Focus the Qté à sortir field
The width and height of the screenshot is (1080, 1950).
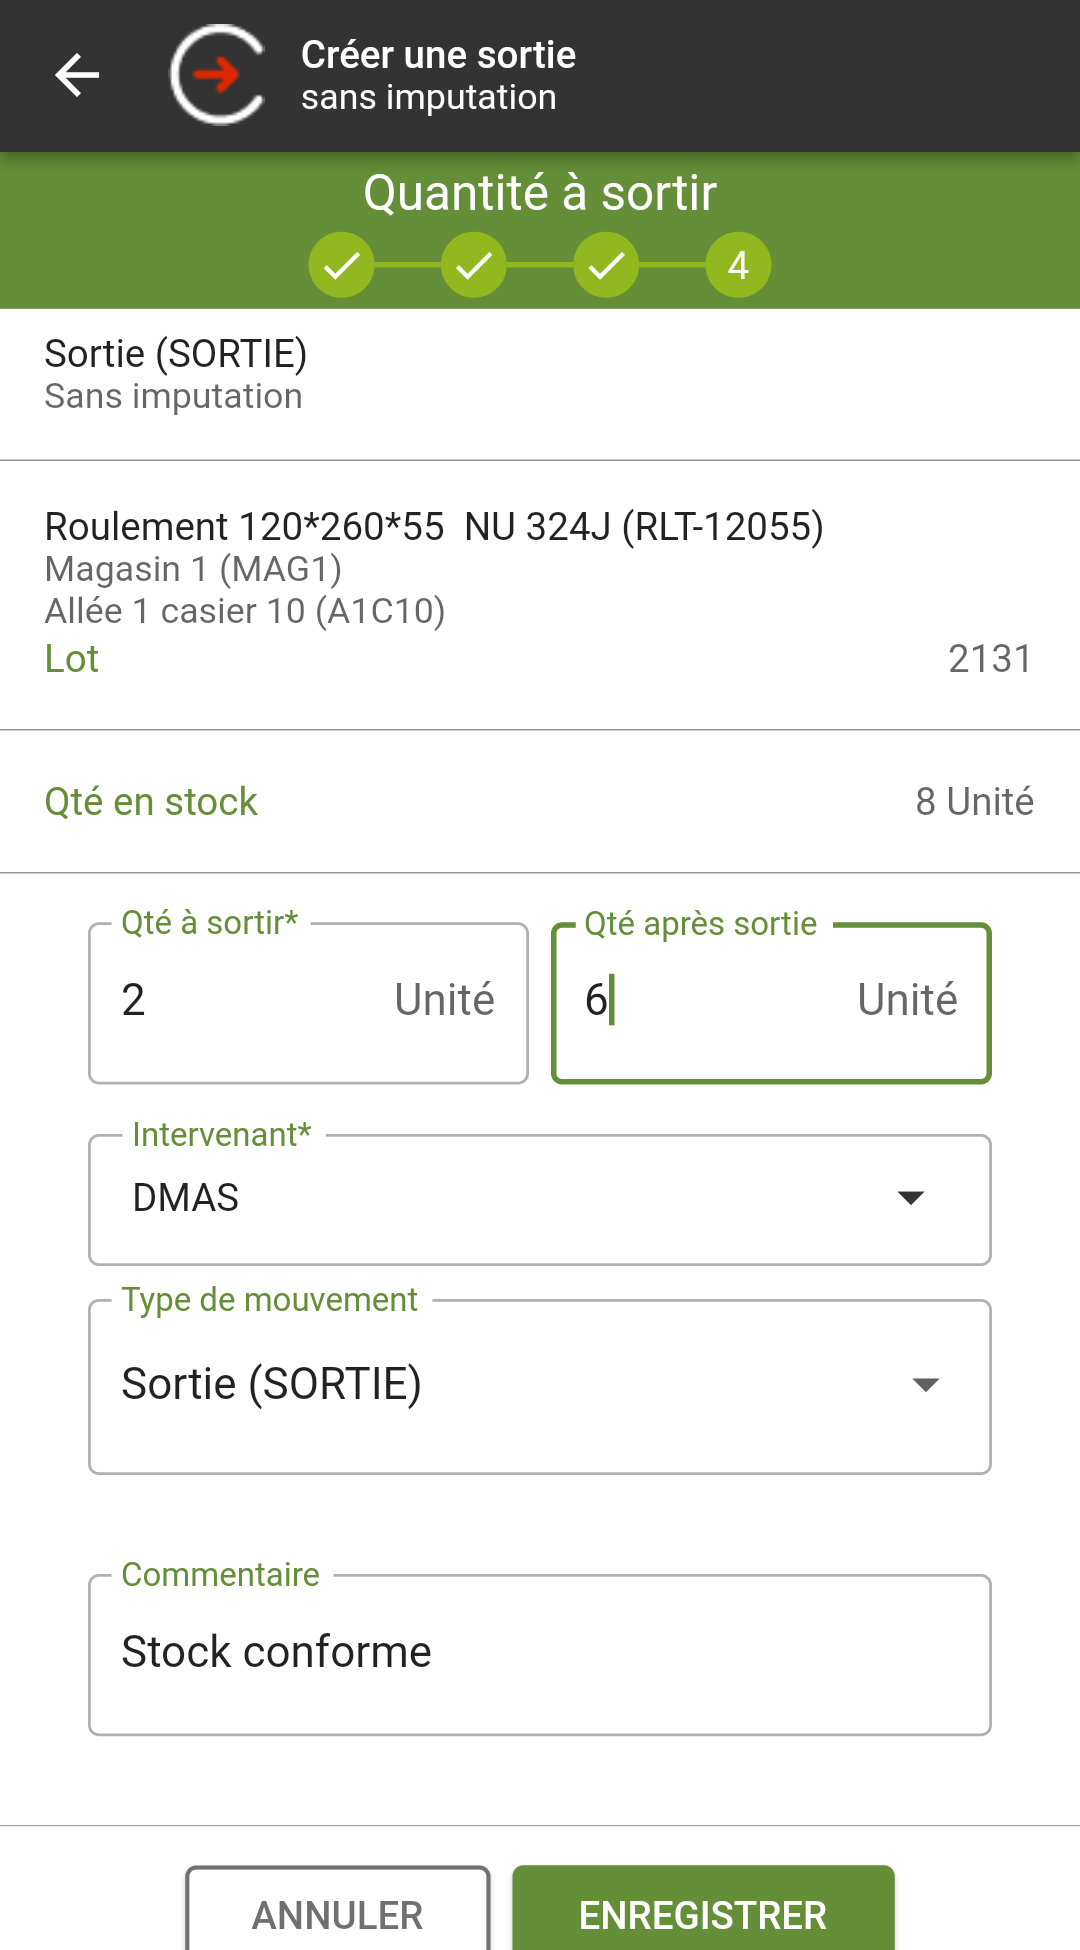308,1002
